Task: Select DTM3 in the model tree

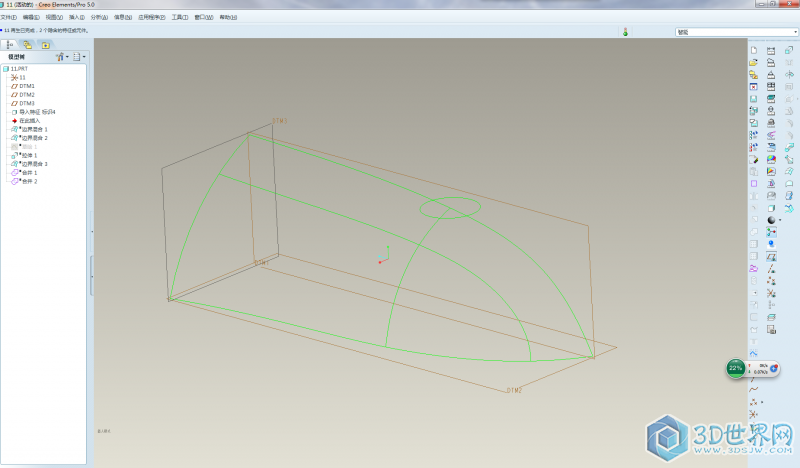Action: pyautogui.click(x=23, y=103)
